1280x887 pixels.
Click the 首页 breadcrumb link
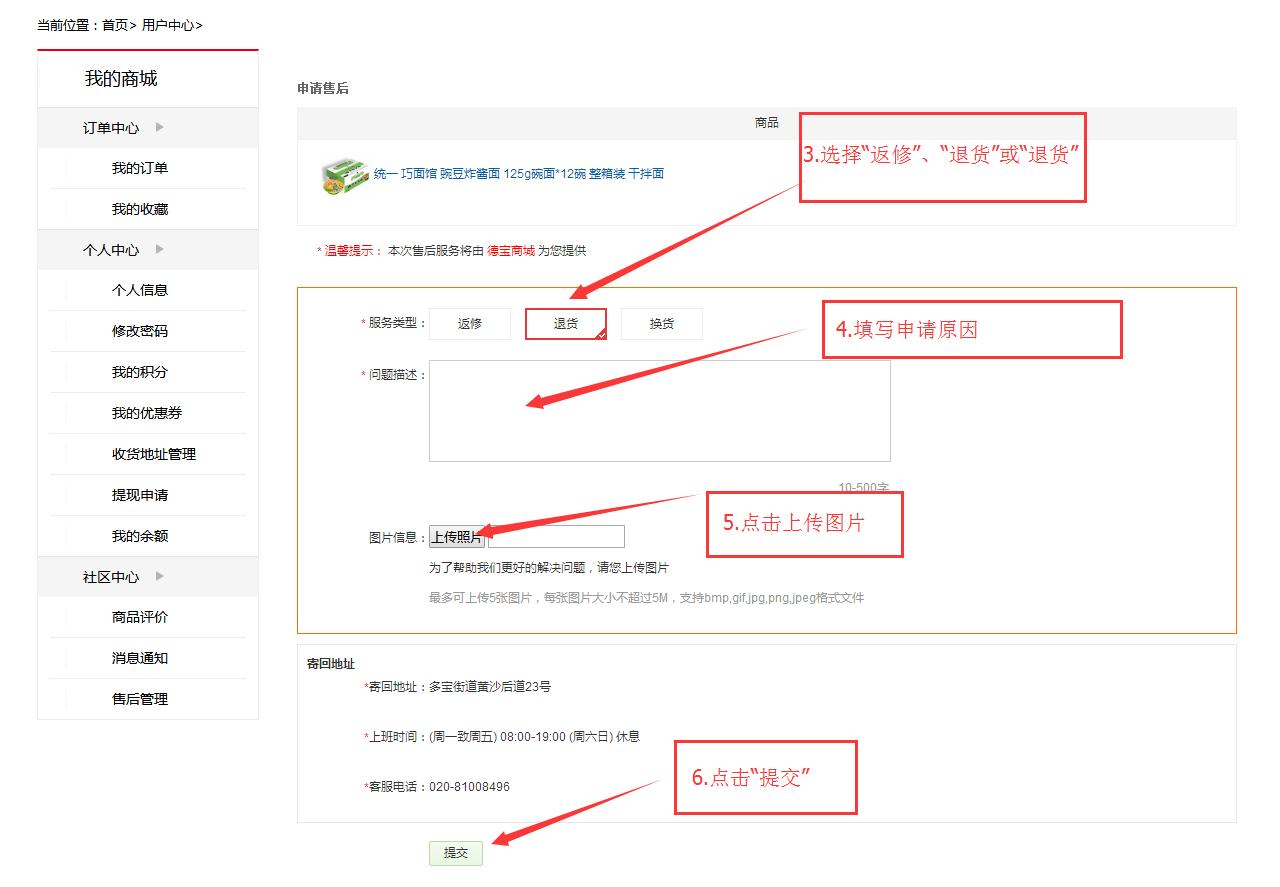[115, 25]
